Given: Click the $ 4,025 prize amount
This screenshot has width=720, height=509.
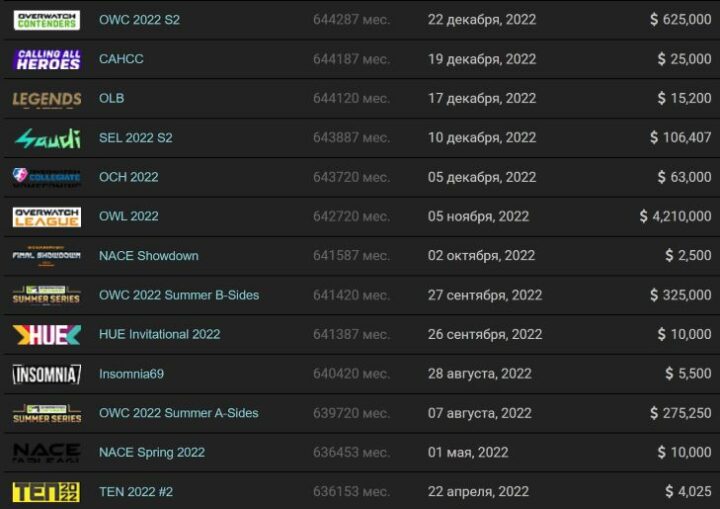Looking at the screenshot, I should pos(688,492).
